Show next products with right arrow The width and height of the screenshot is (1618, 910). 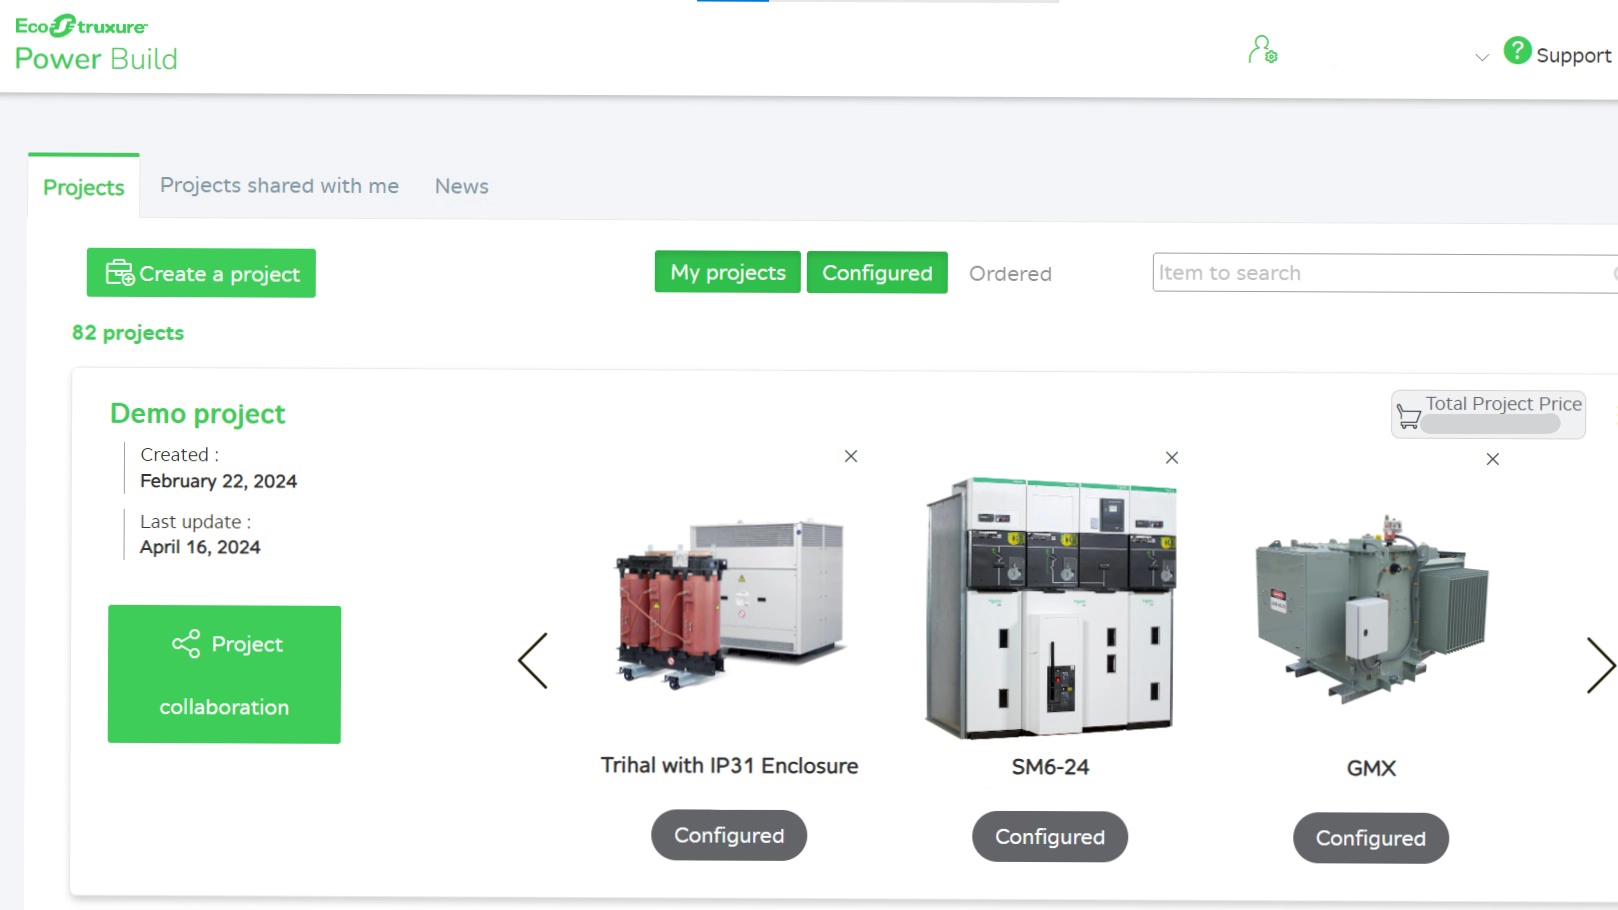[1600, 666]
